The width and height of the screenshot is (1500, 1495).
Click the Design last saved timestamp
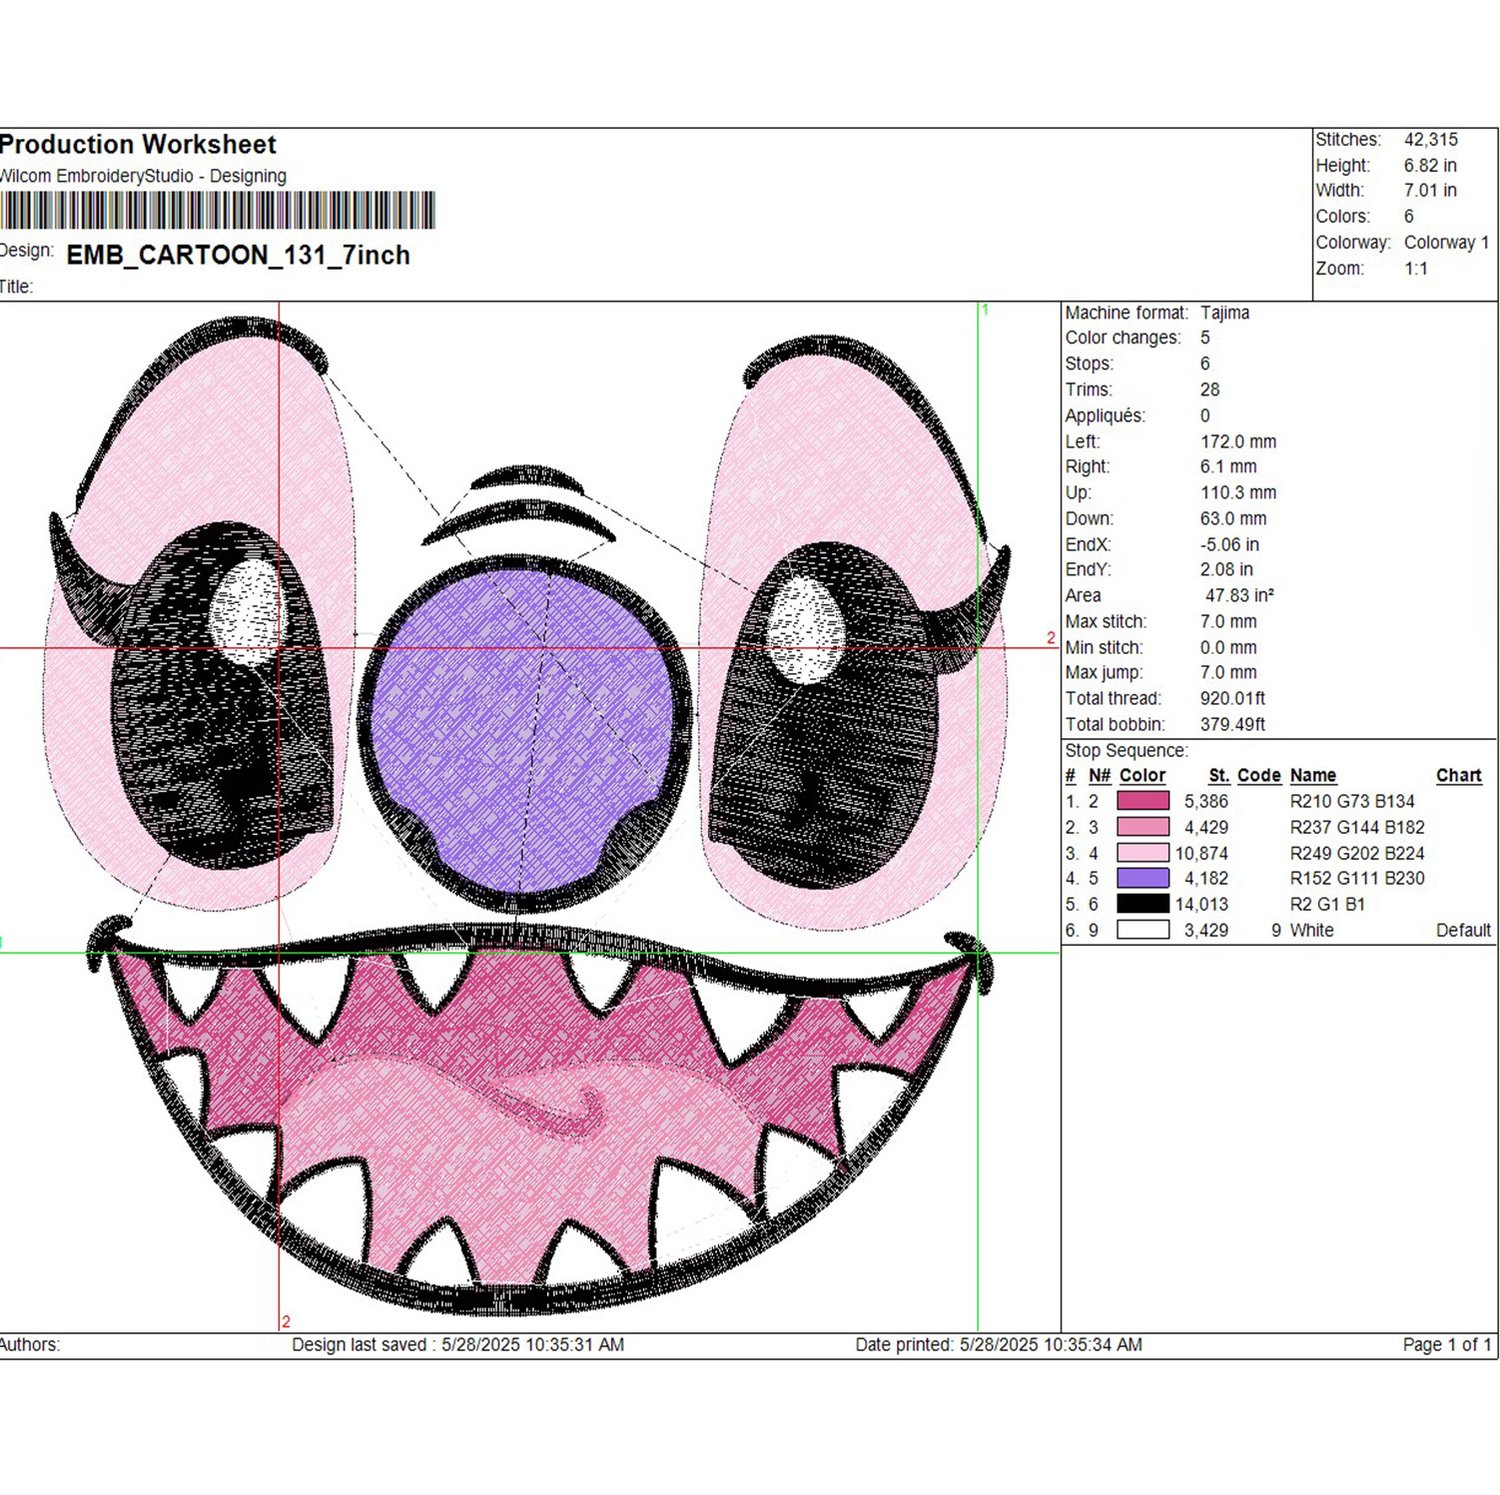pos(458,1345)
